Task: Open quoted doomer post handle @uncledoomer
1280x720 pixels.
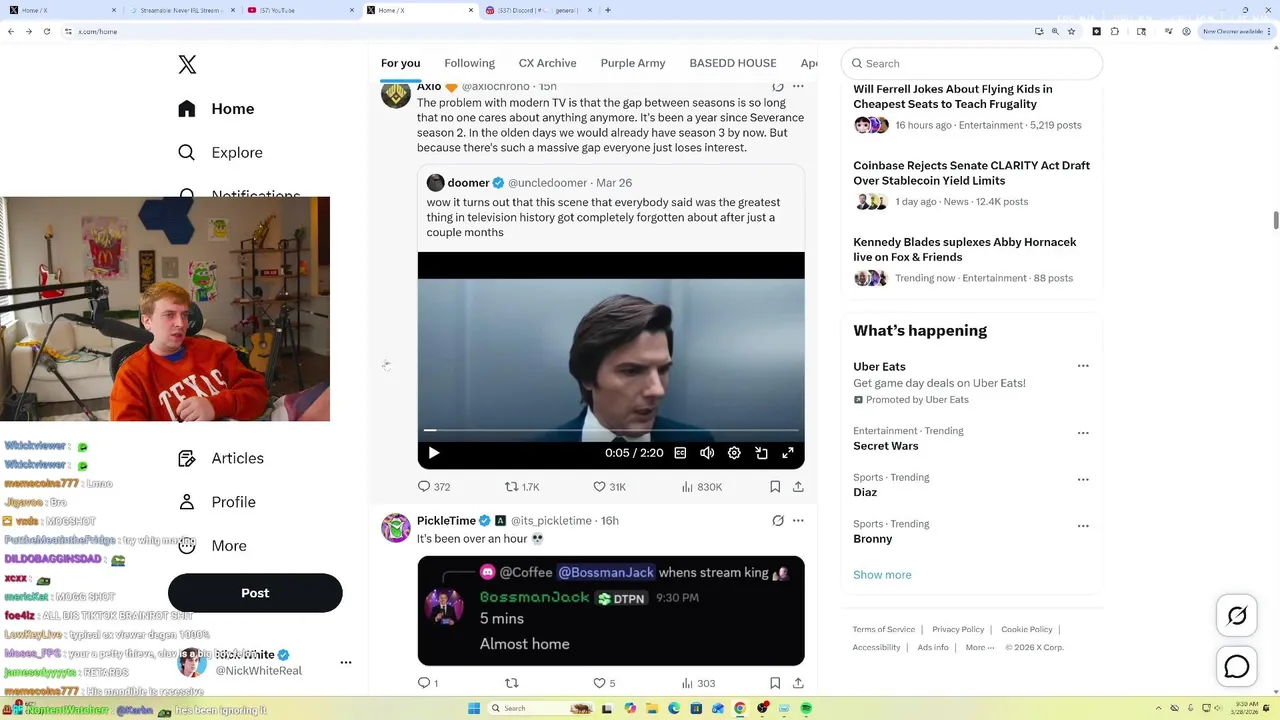Action: click(546, 183)
